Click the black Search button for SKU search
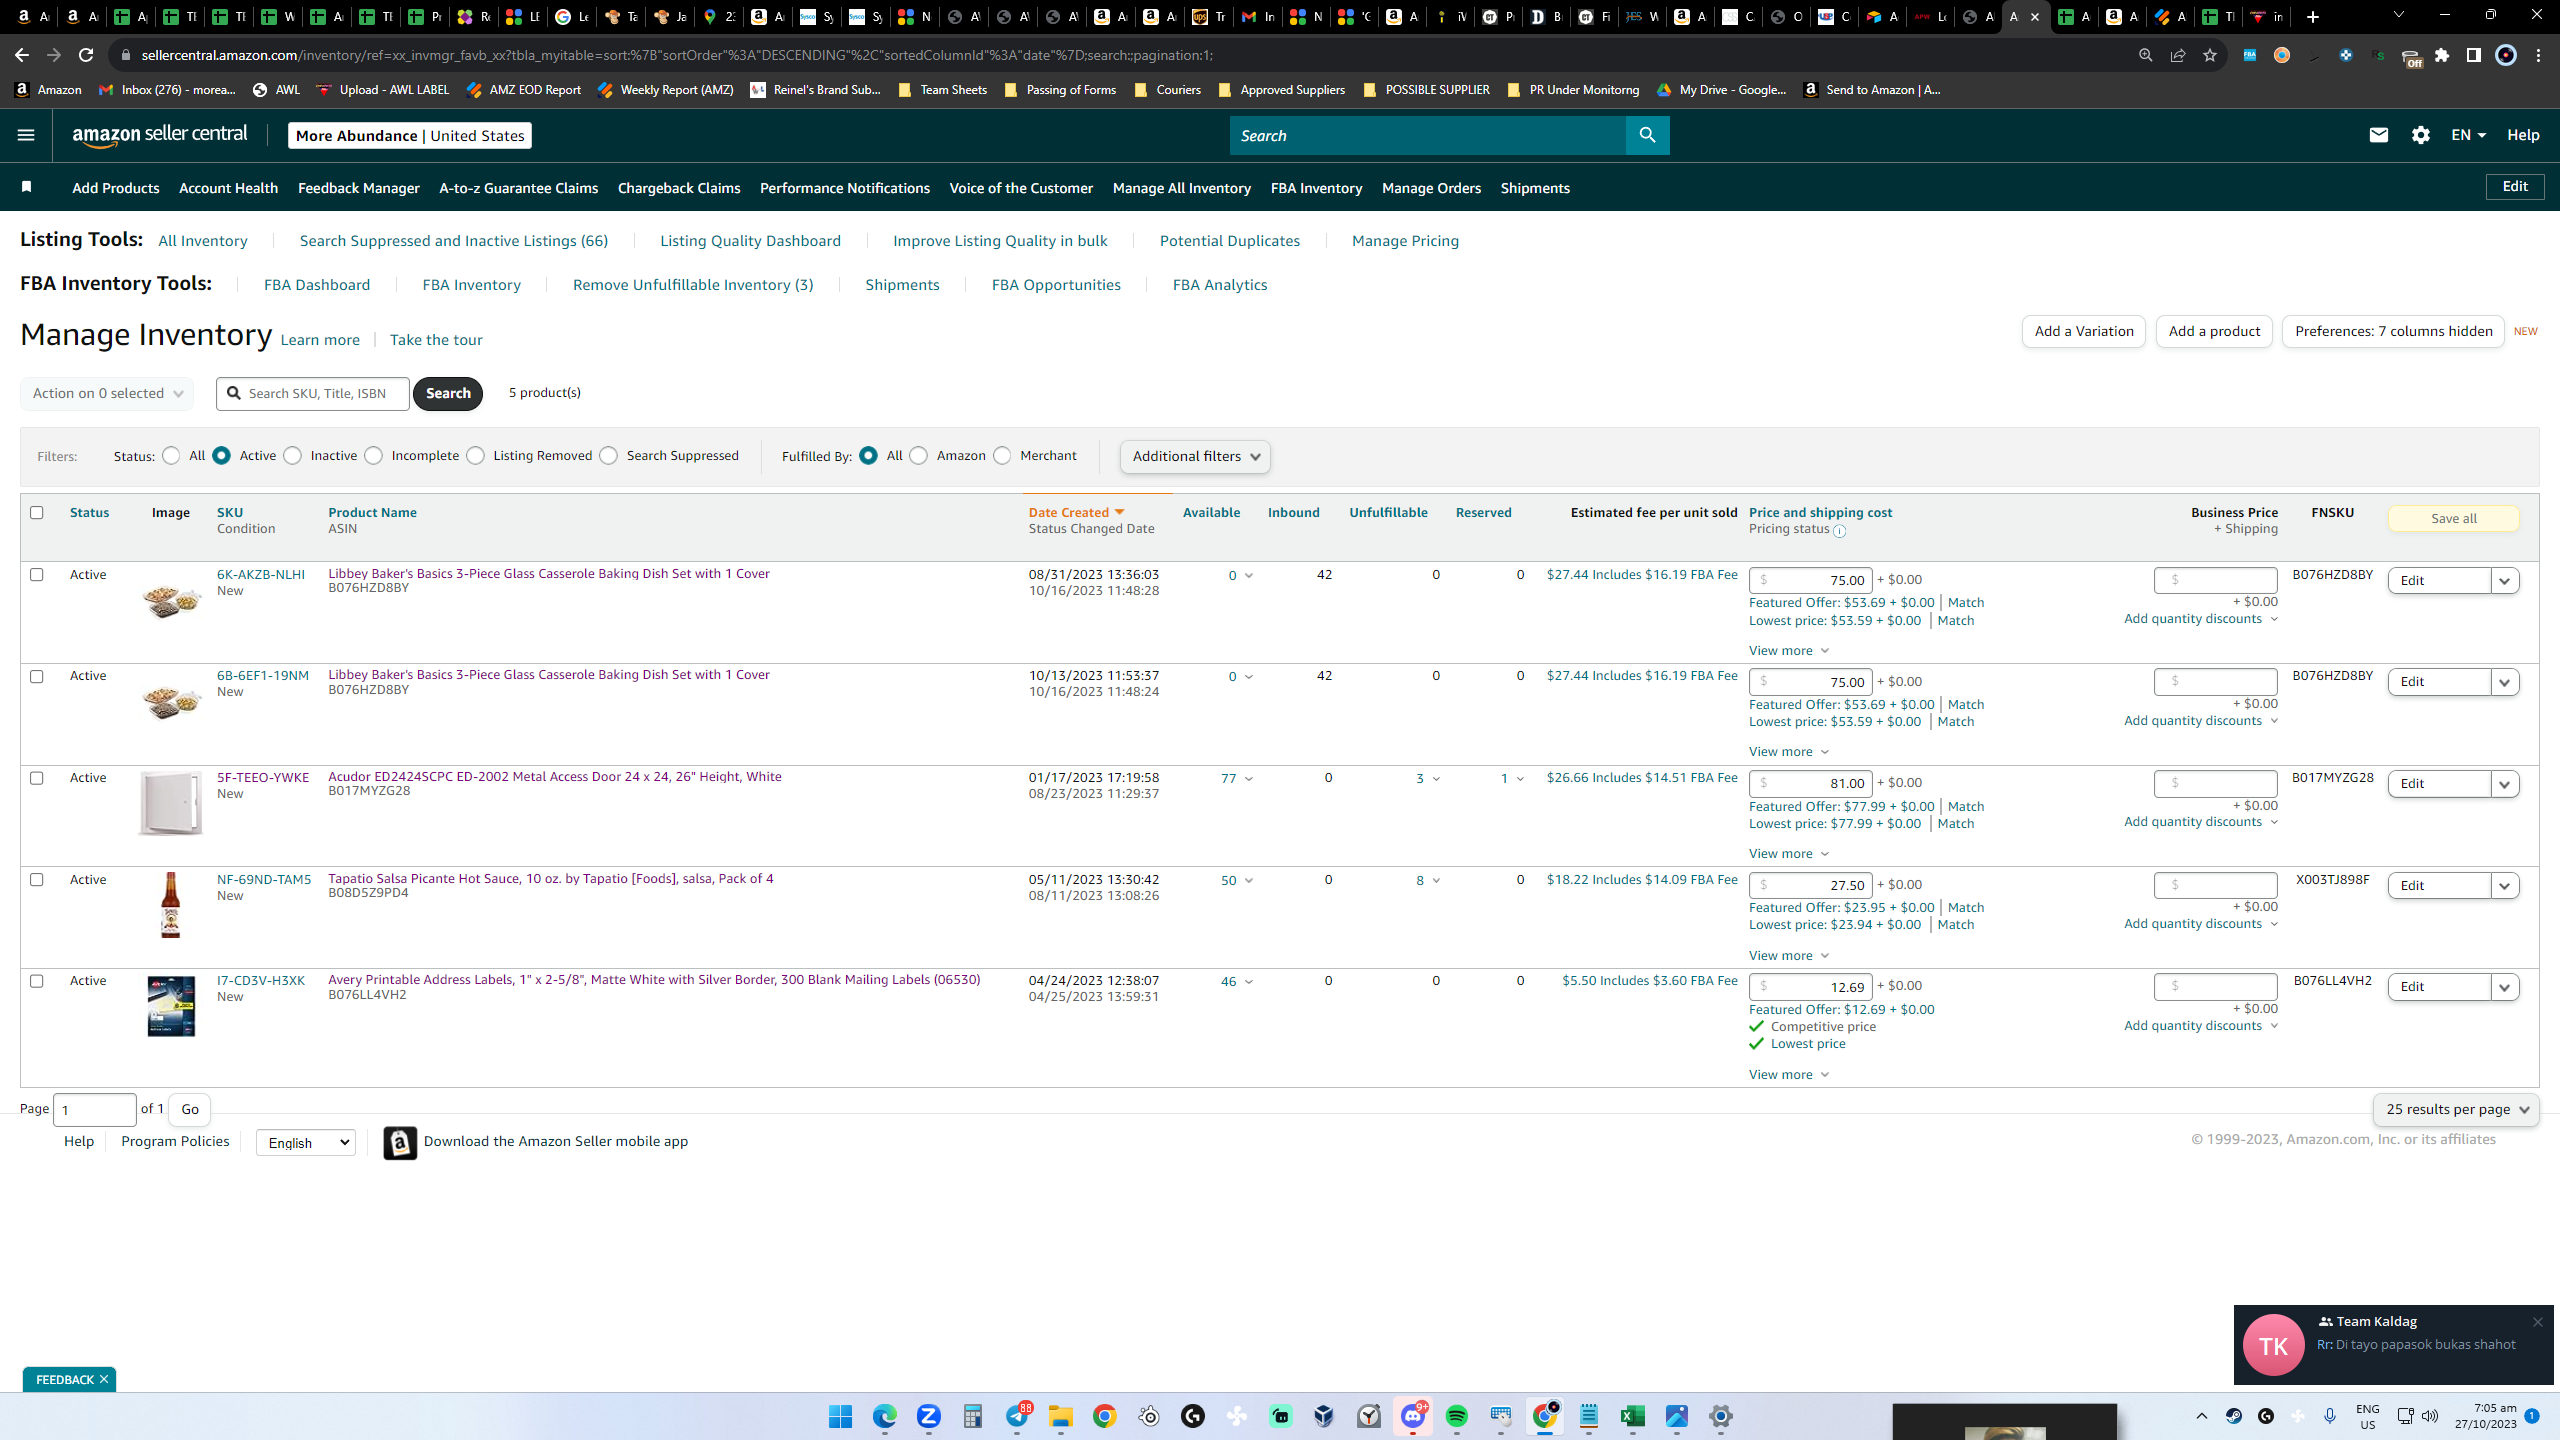The width and height of the screenshot is (2560, 1440). (448, 393)
